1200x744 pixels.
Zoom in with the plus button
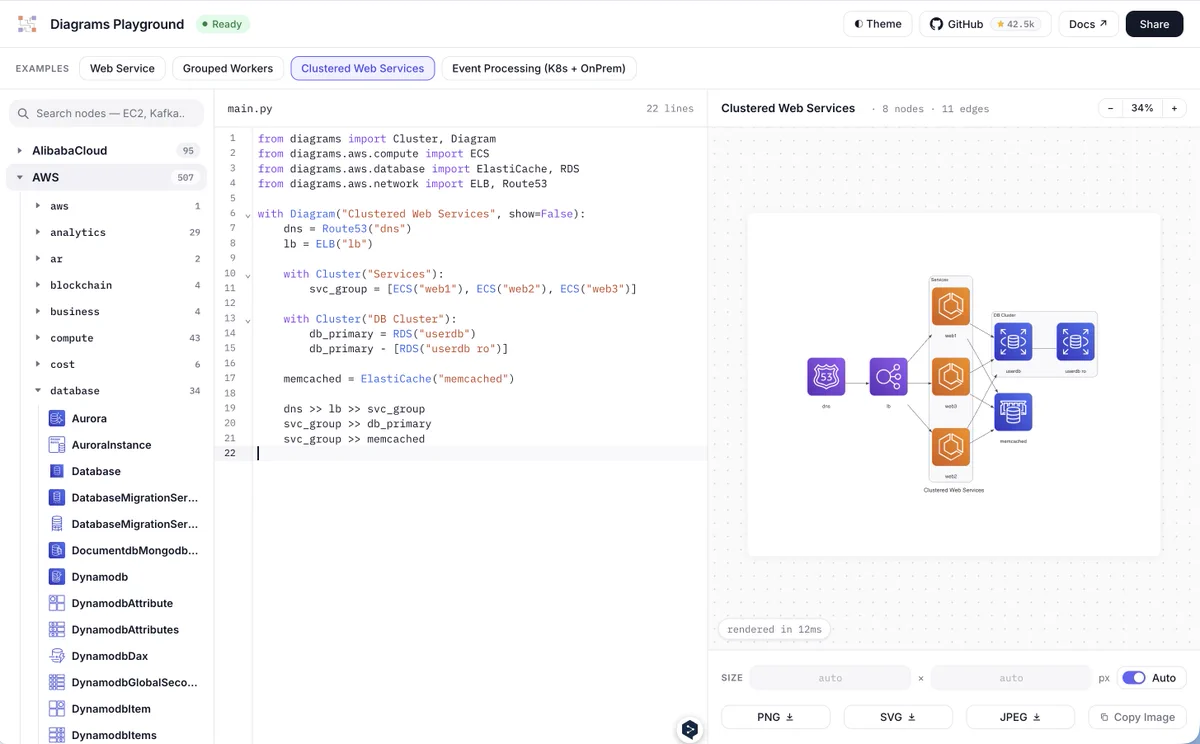pos(1174,108)
